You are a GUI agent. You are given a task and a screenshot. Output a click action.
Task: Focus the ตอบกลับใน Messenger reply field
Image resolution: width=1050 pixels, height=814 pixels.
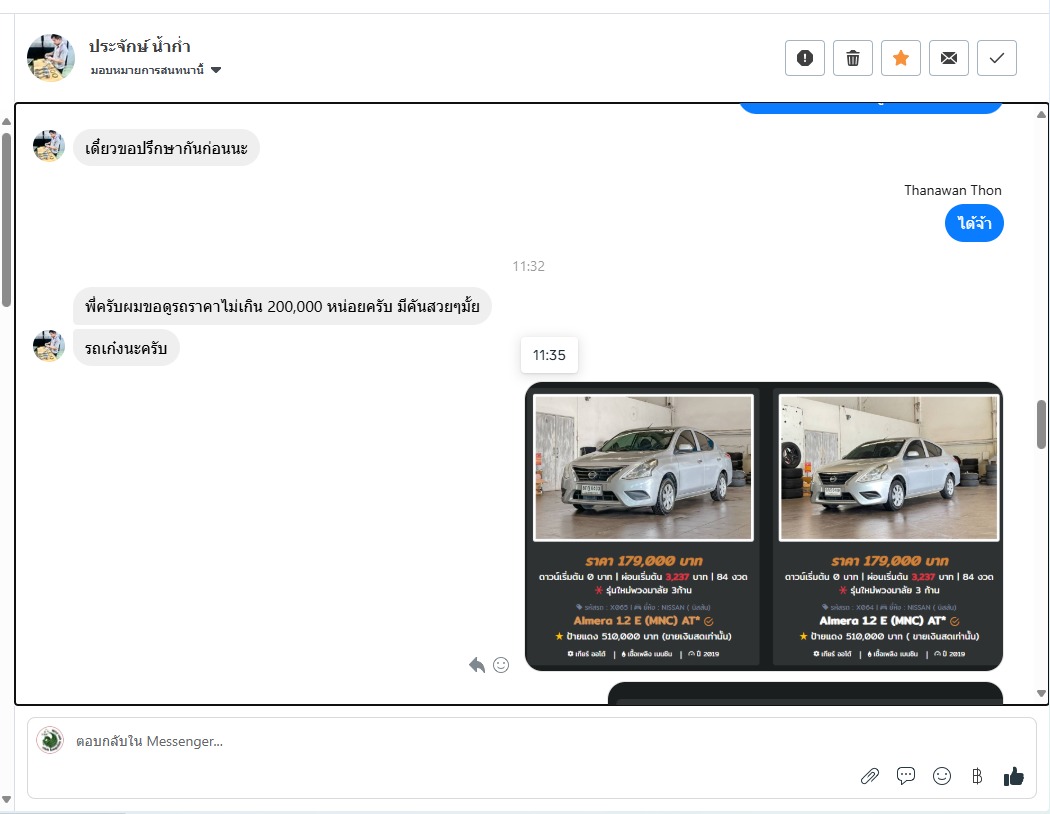point(450,742)
